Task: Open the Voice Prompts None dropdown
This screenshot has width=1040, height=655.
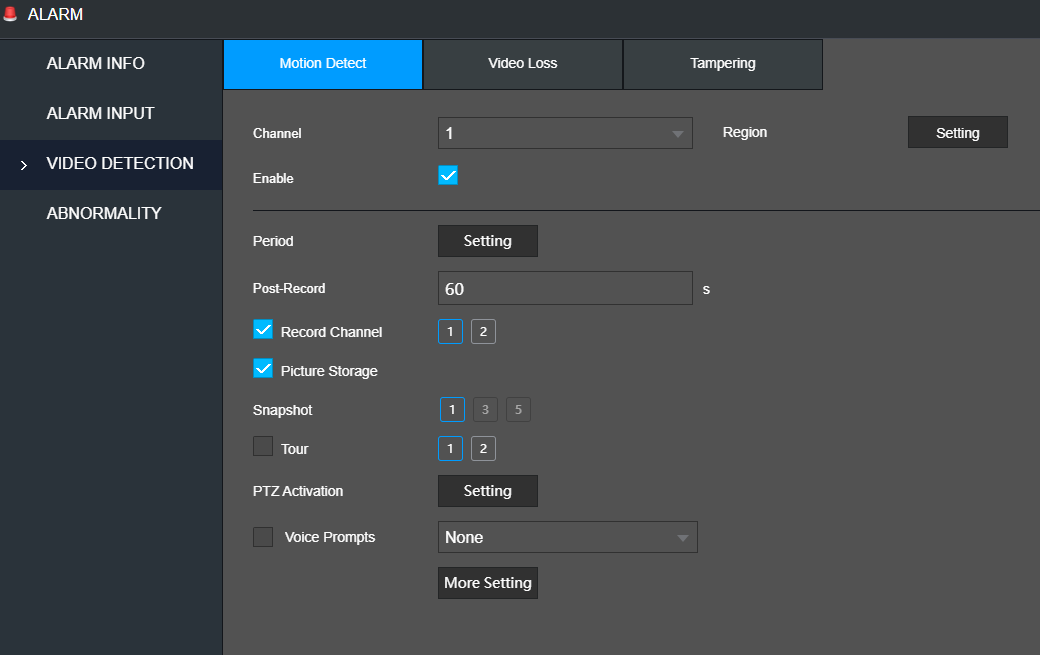Action: click(x=568, y=537)
